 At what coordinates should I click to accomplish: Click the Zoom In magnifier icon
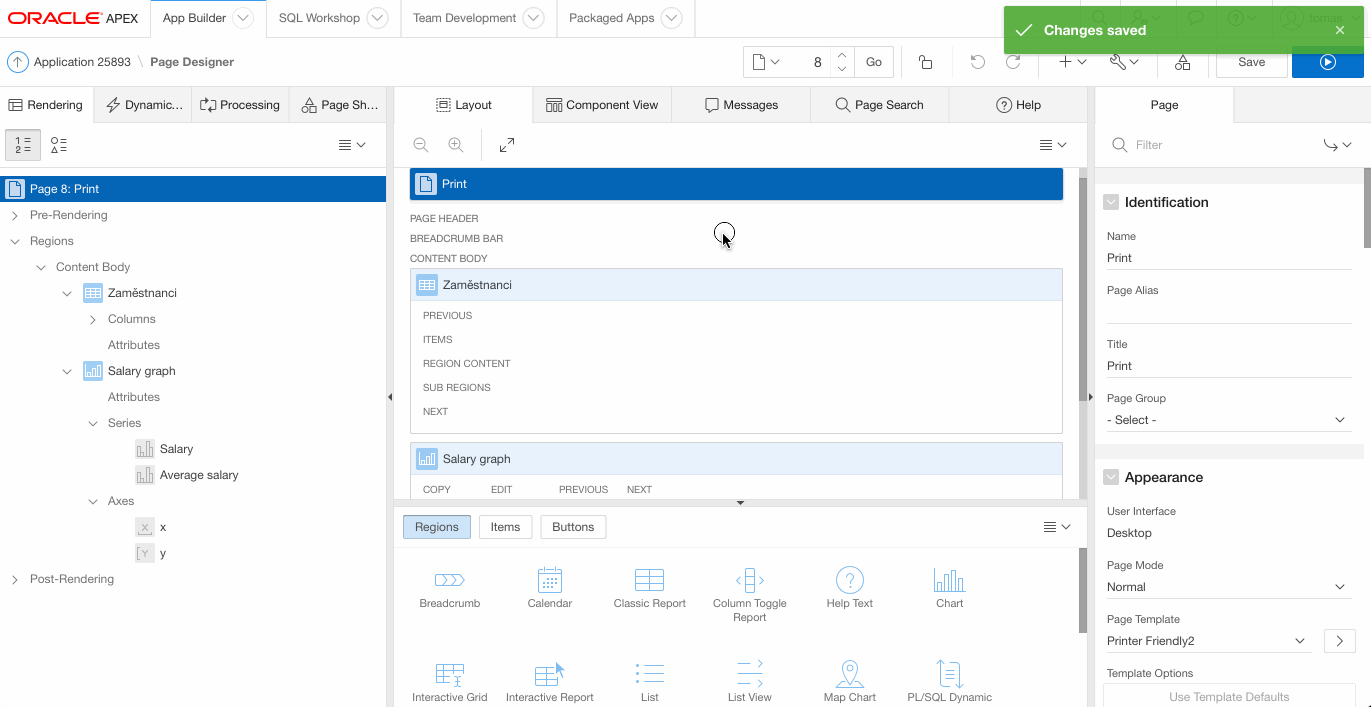[456, 145]
